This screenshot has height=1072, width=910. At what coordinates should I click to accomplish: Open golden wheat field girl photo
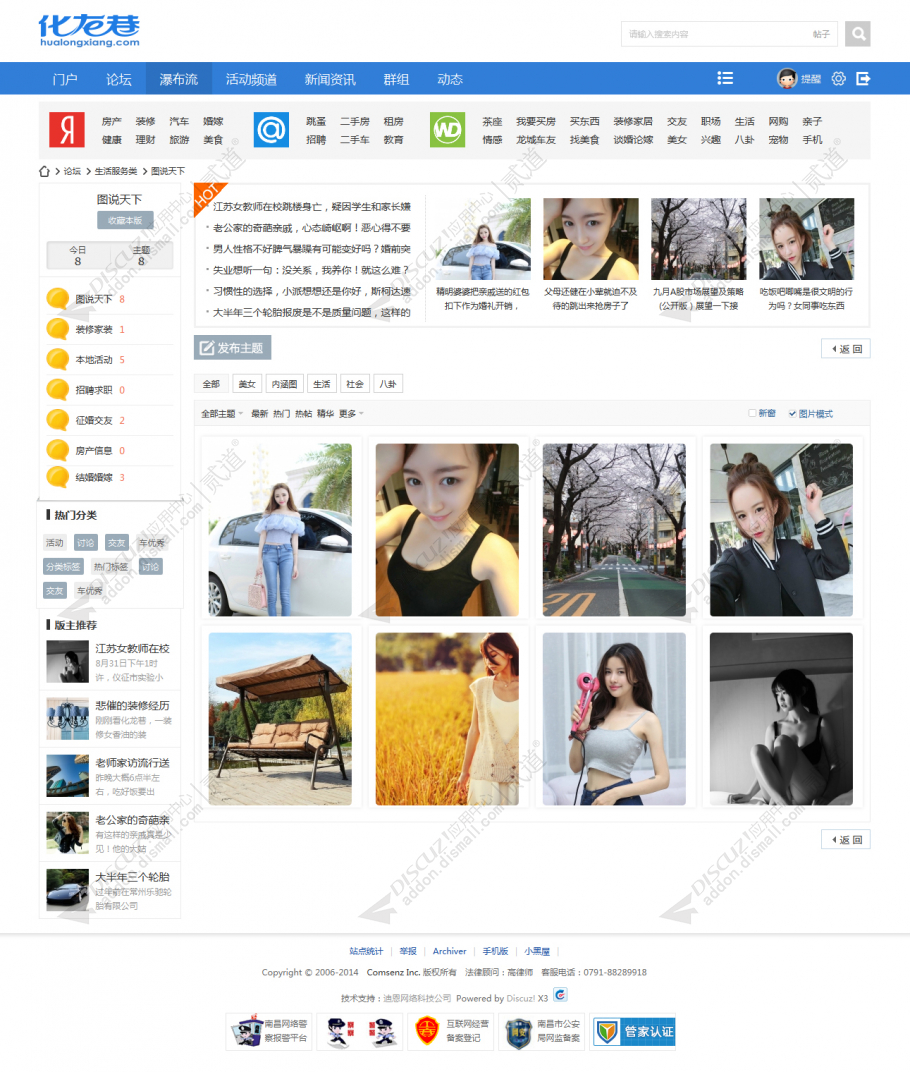(x=447, y=719)
